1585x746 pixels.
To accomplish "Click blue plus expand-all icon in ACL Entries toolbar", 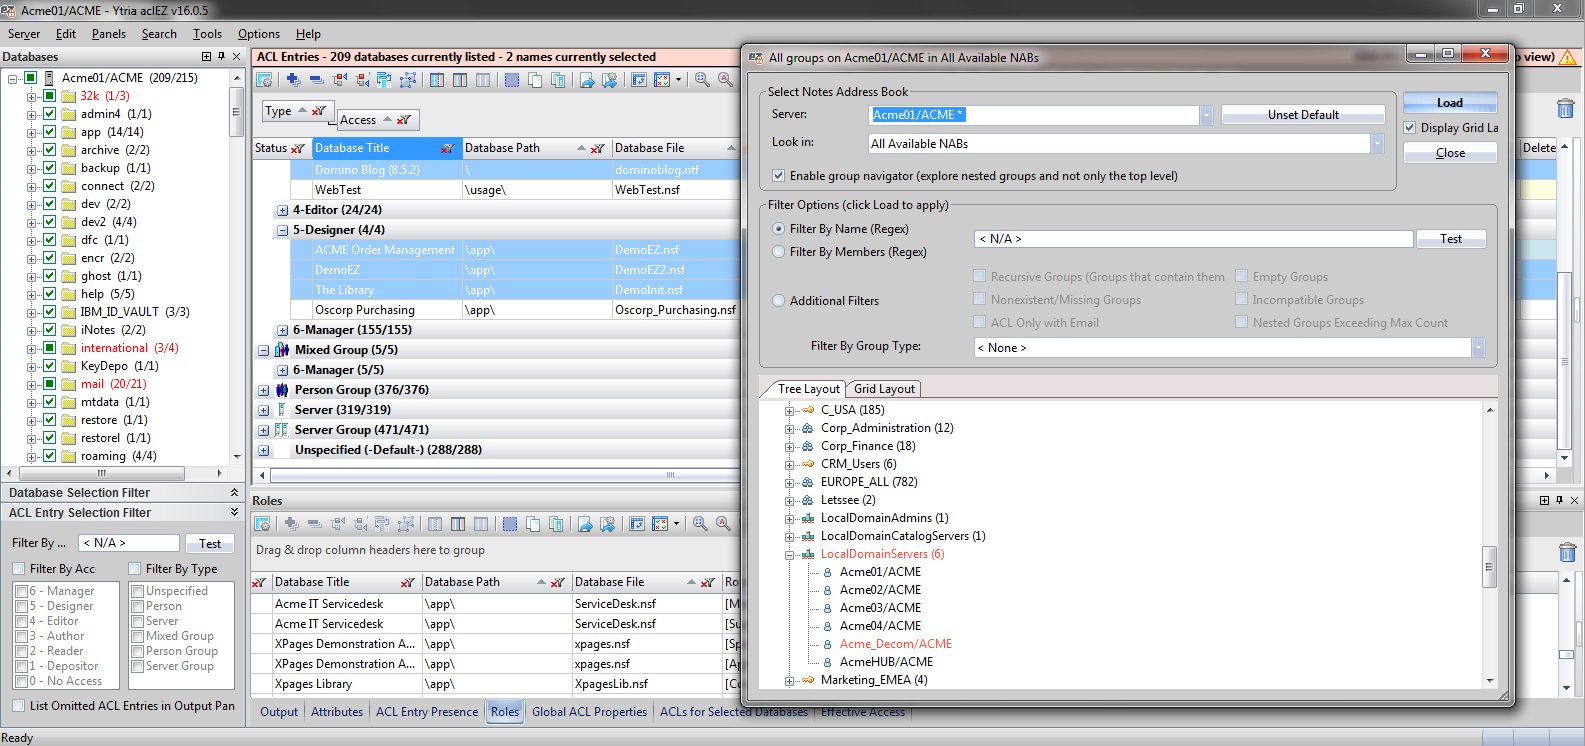I will click(292, 80).
